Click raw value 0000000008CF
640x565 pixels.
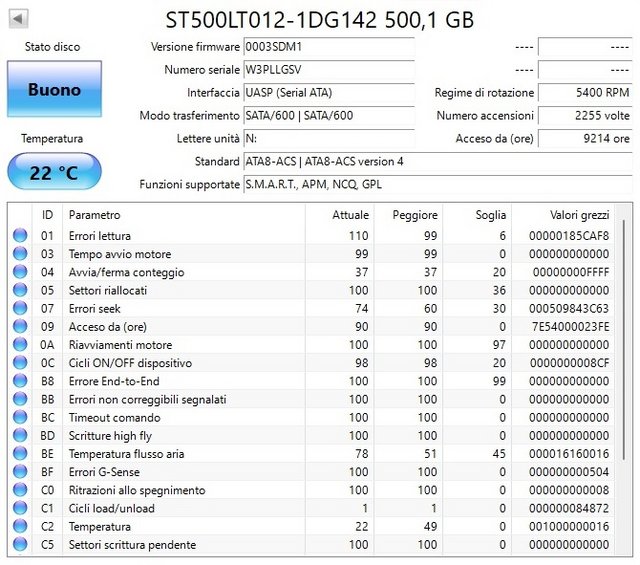[570, 363]
